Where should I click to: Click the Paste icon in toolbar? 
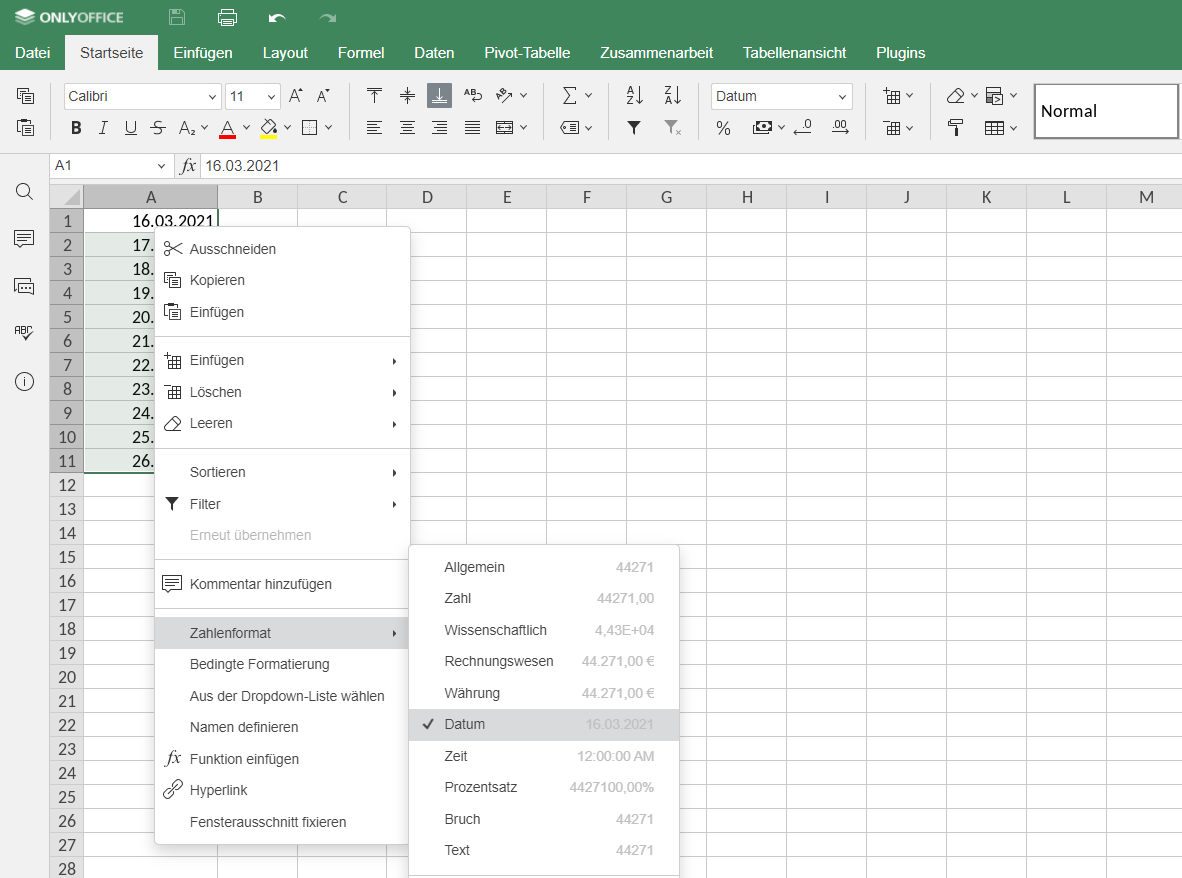click(x=25, y=127)
